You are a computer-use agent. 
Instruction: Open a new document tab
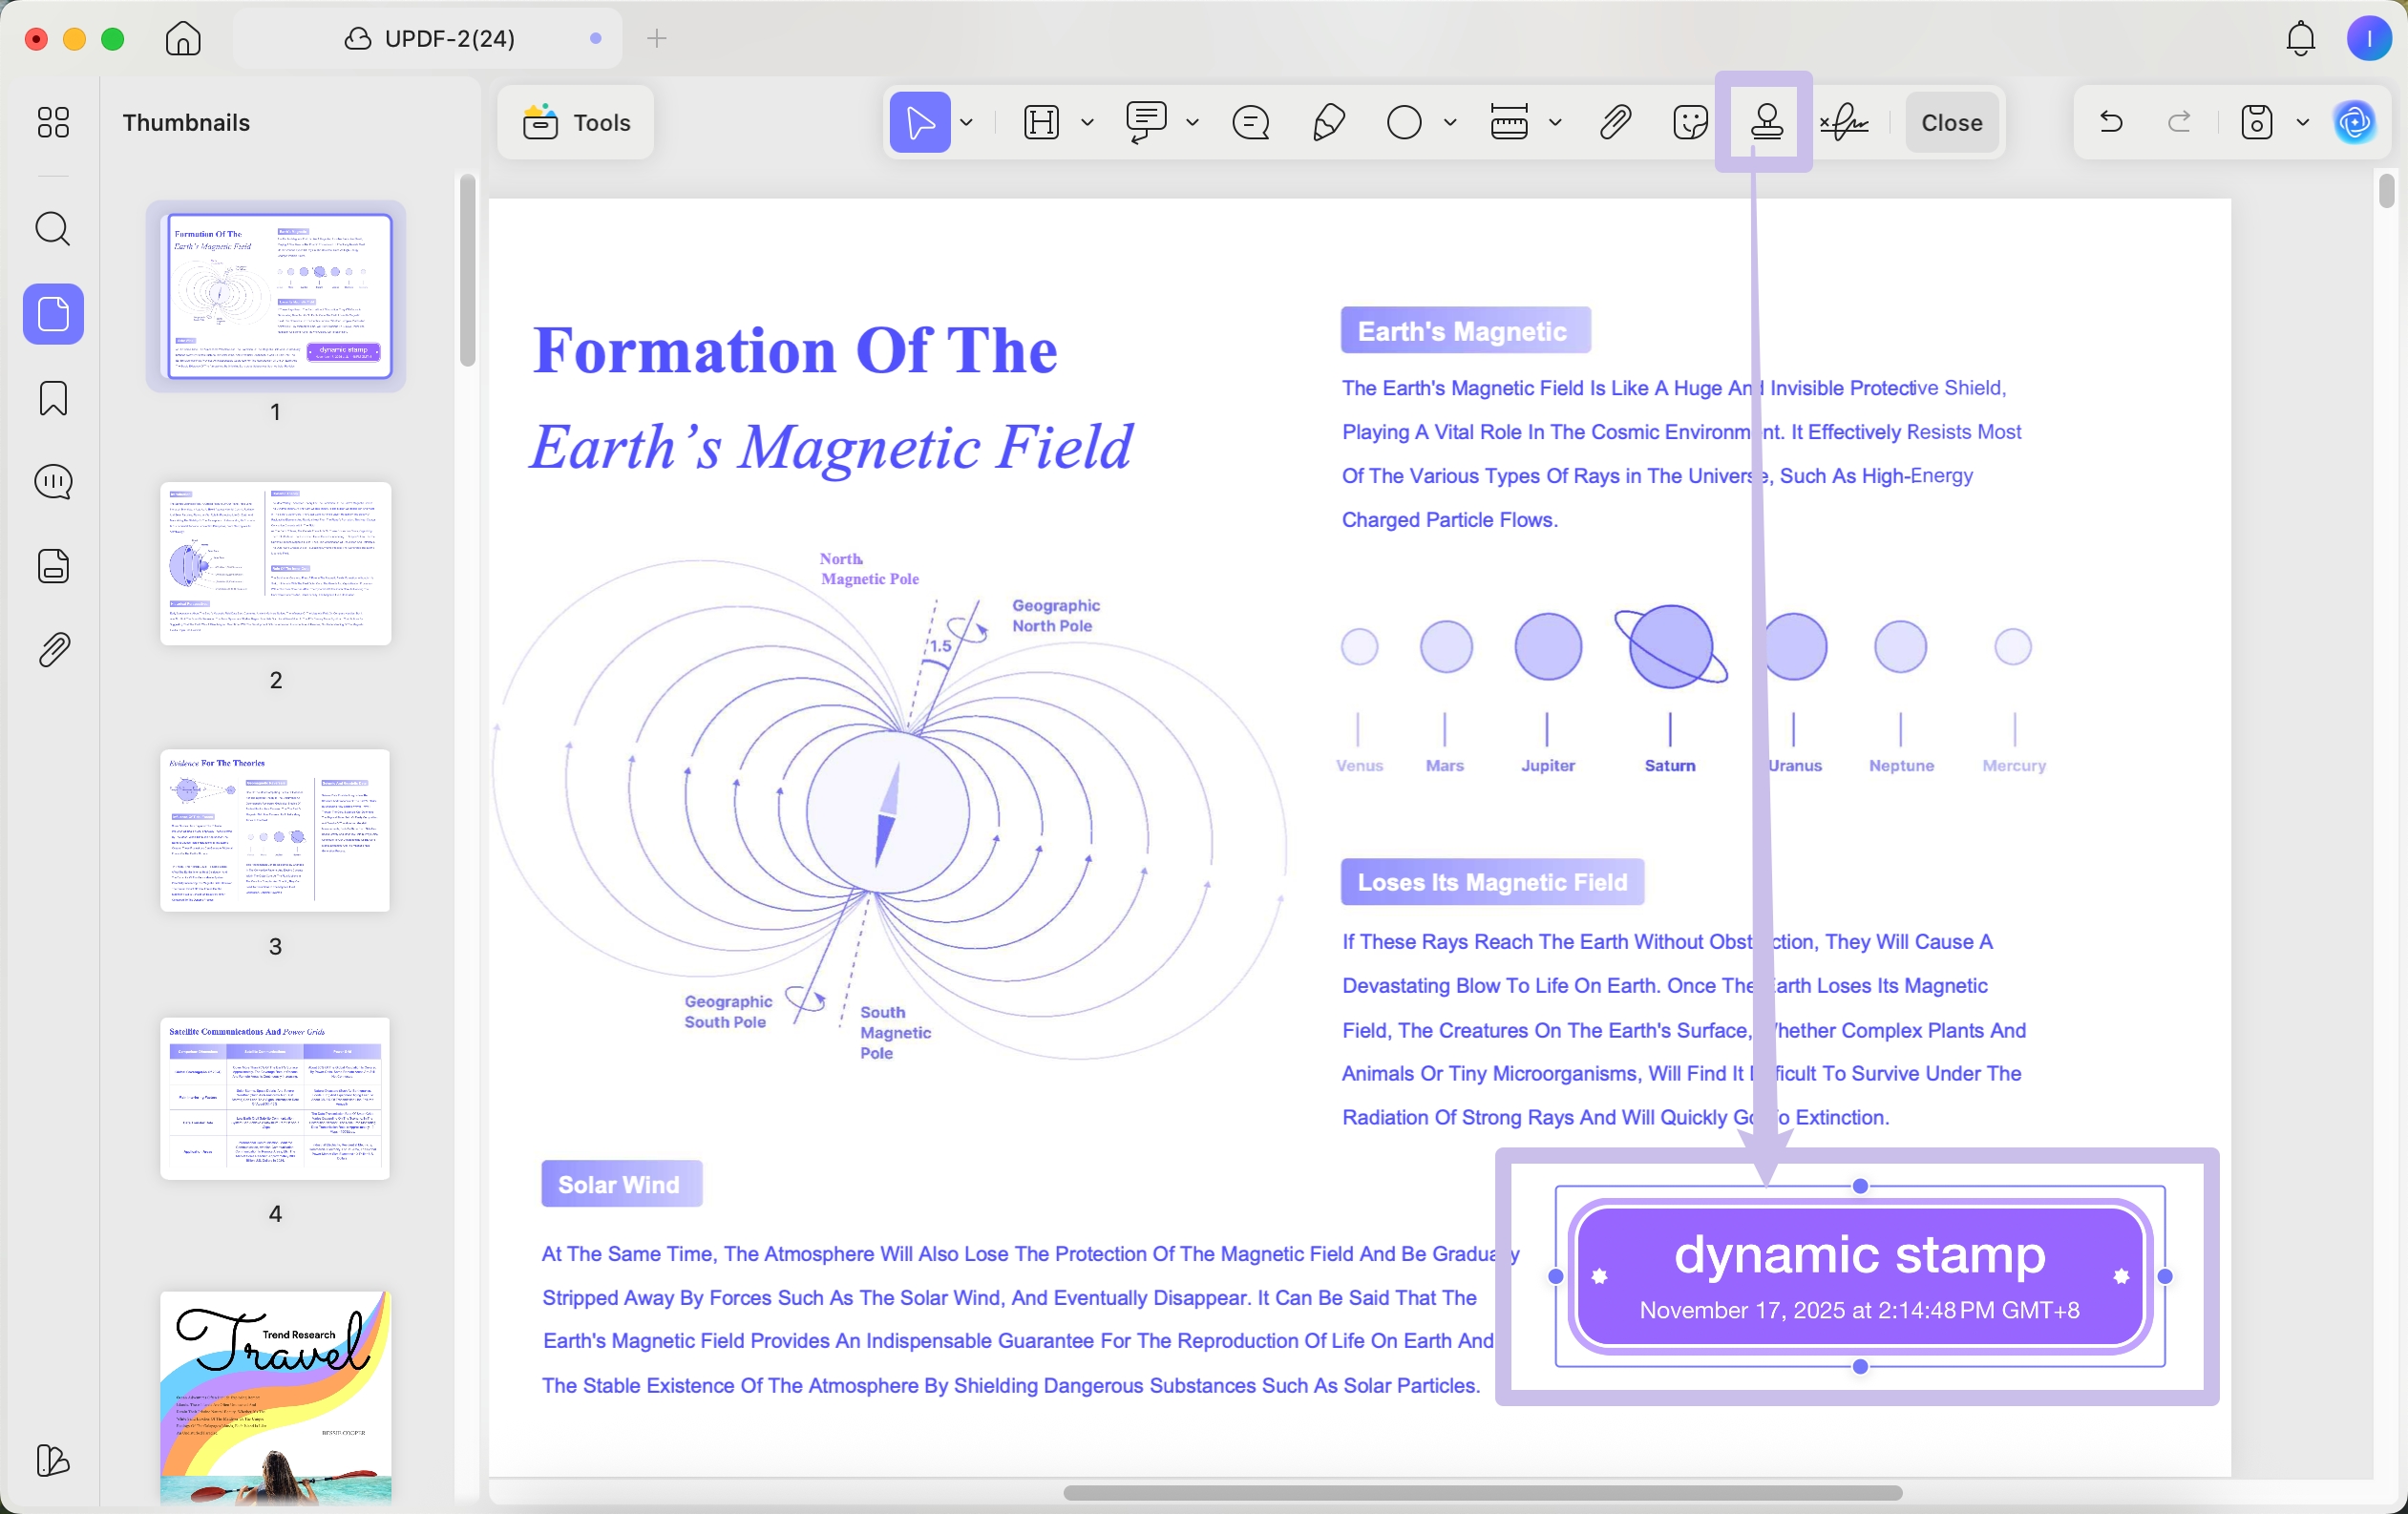coord(656,38)
